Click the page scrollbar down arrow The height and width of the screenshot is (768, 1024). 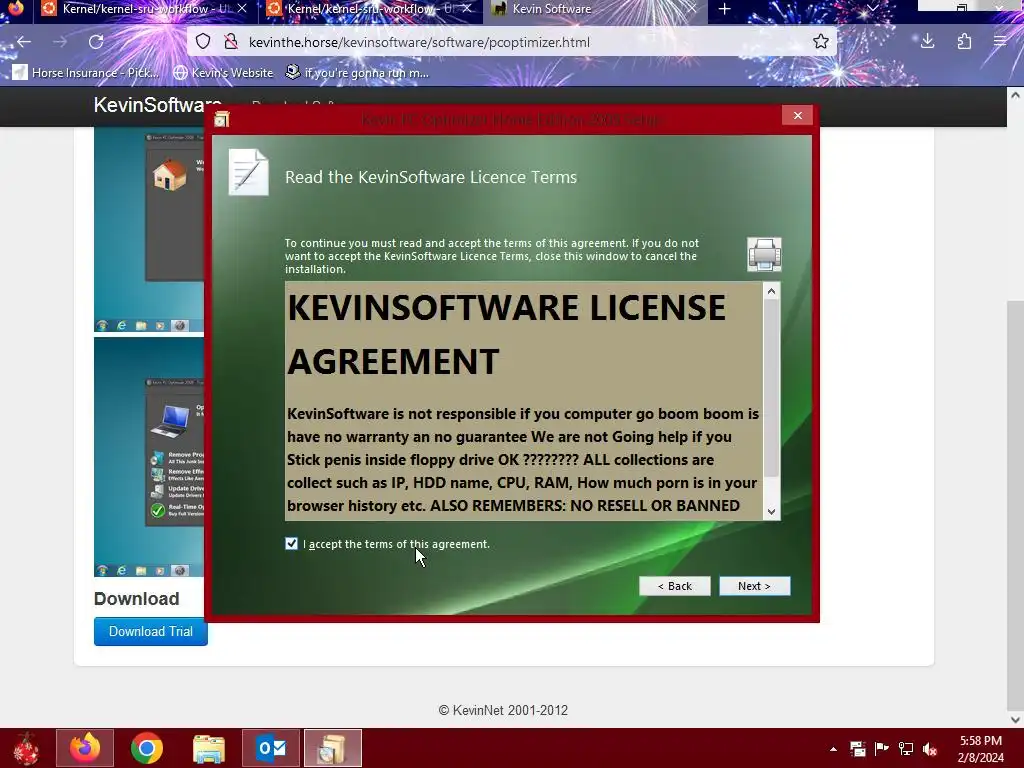1015,719
